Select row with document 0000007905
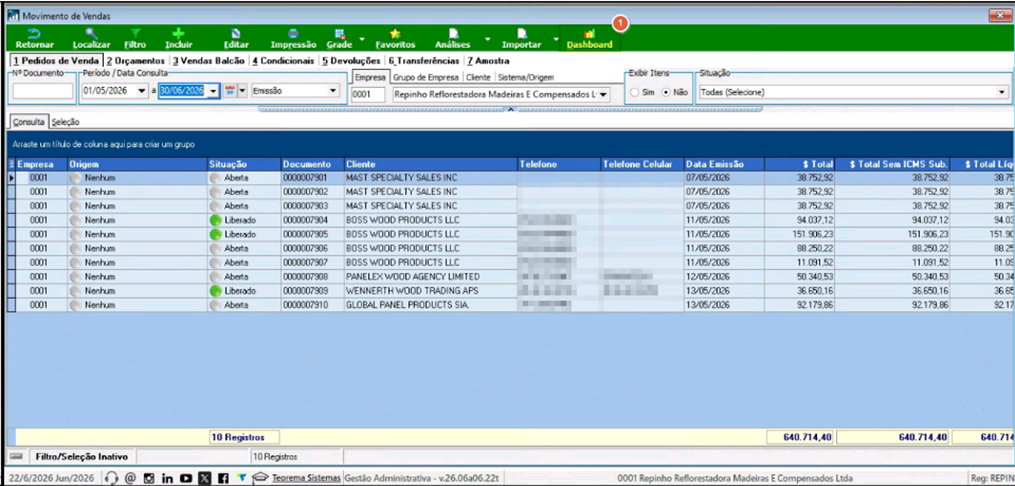The image size is (1015, 486). click(508, 234)
